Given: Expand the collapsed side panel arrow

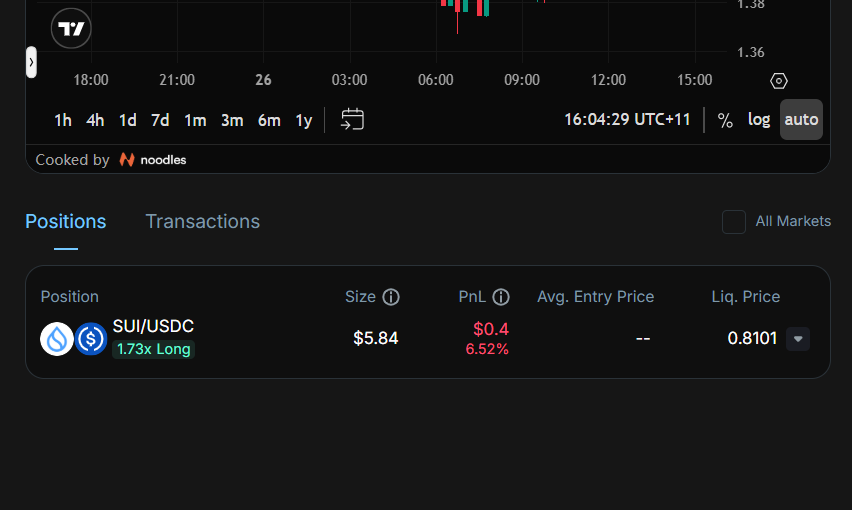Looking at the screenshot, I should (x=31, y=62).
